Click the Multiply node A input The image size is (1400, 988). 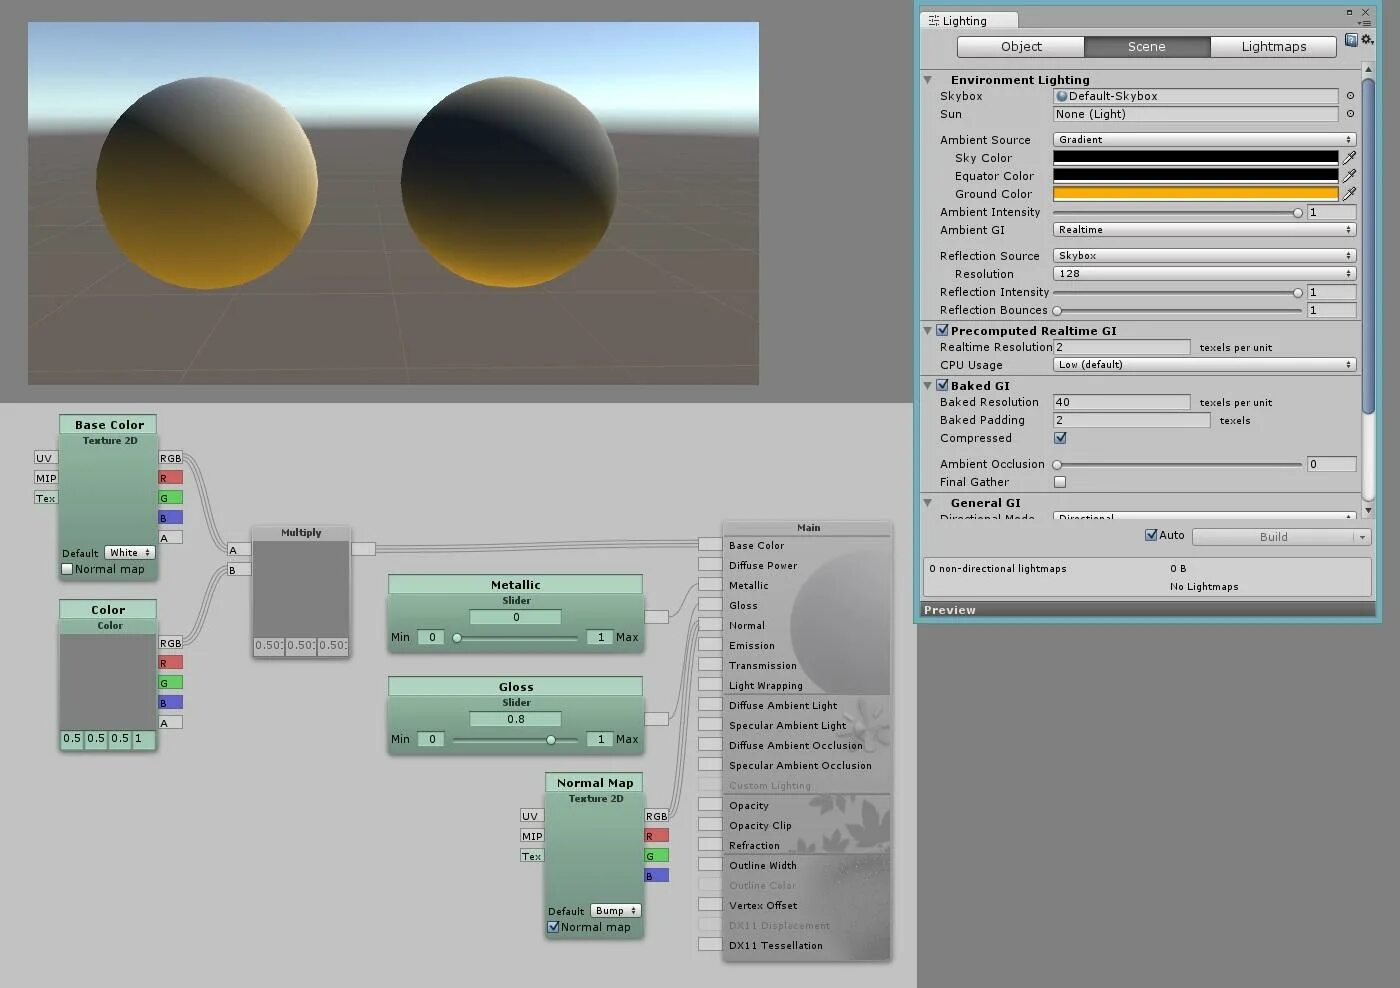tap(238, 550)
